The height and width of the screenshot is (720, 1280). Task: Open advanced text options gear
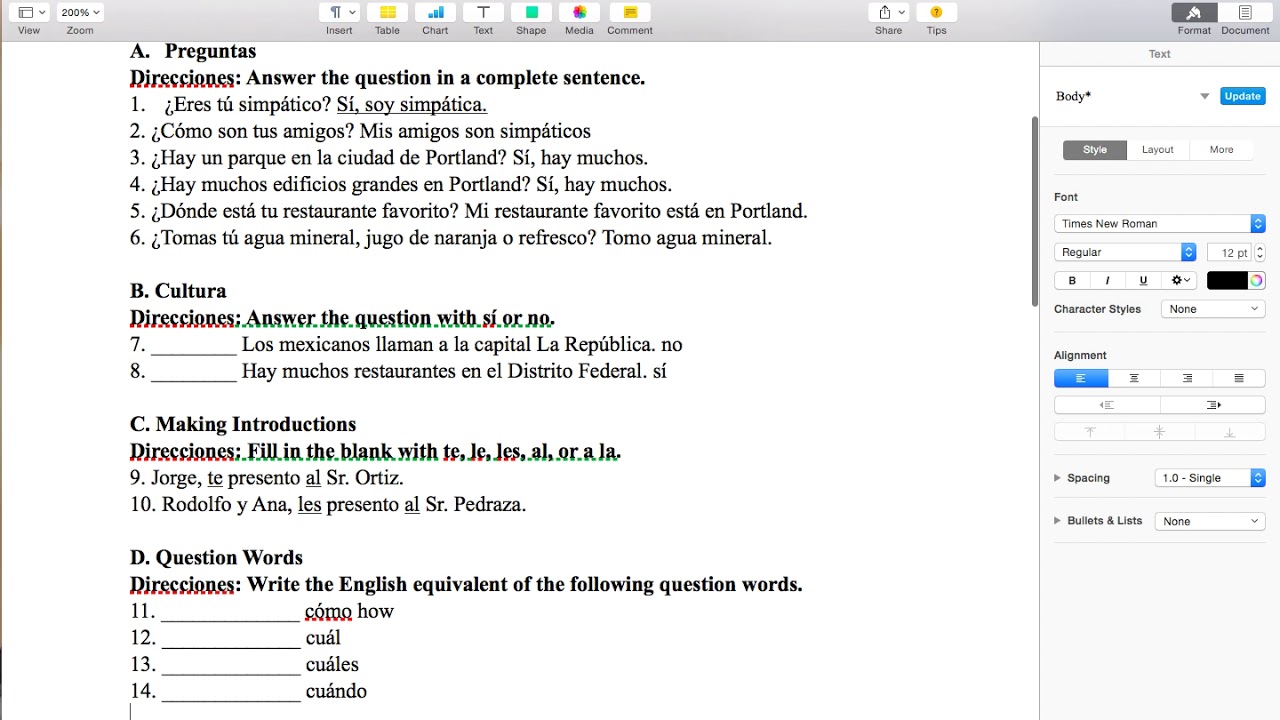(1180, 281)
